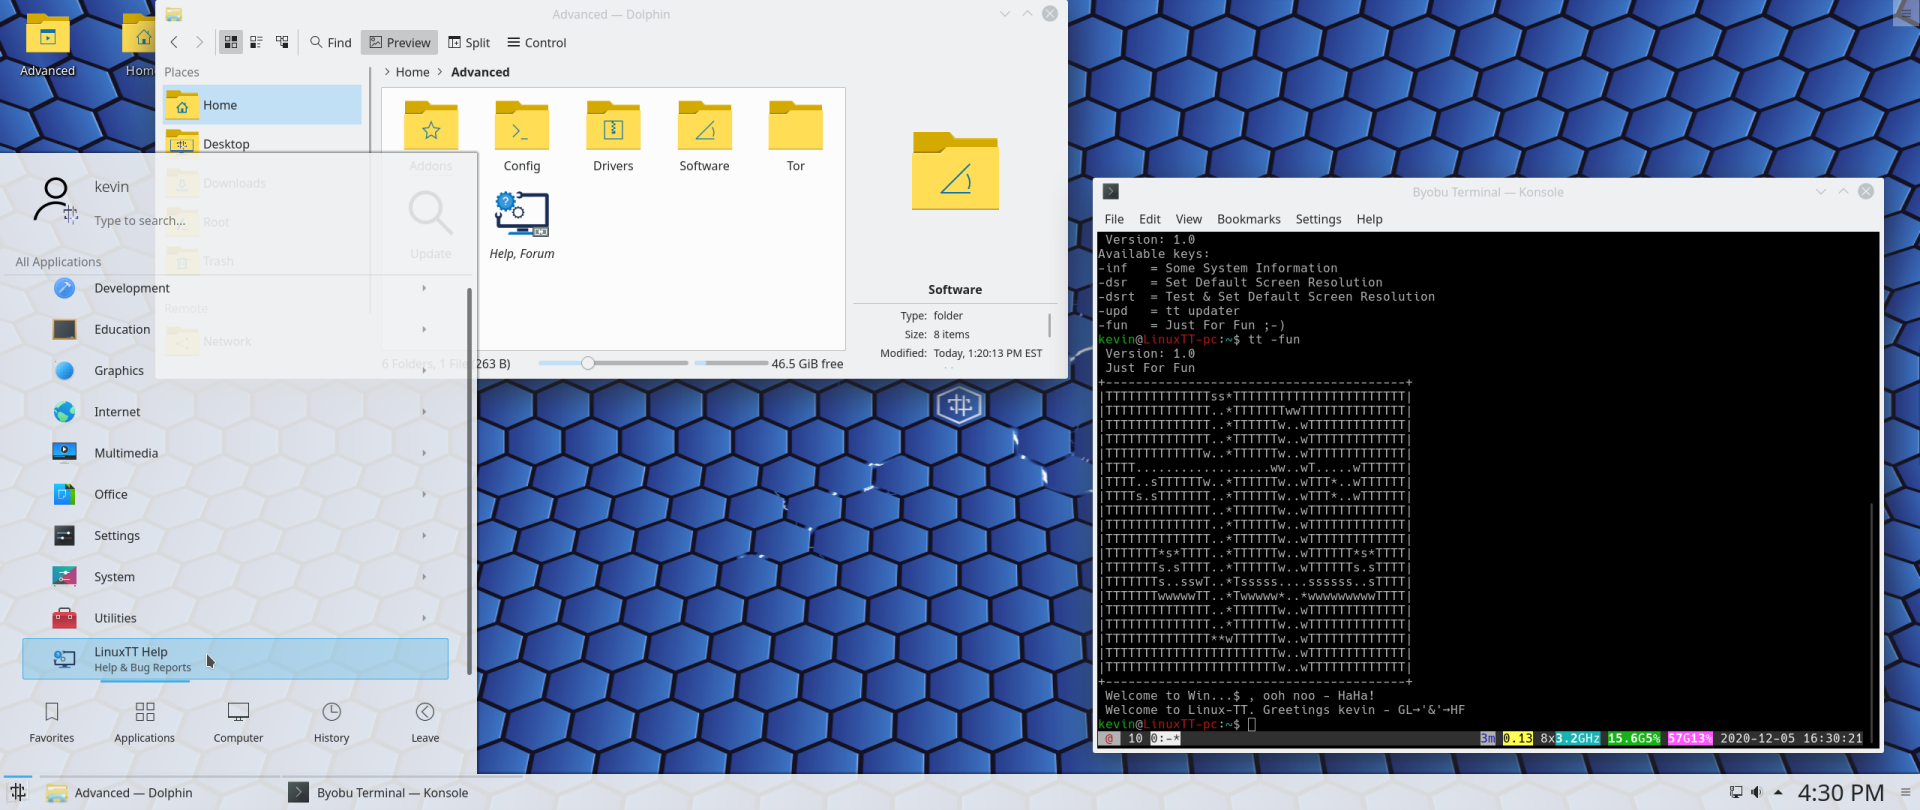The height and width of the screenshot is (810, 1920).
Task: Open Konsole Bookmarks menu
Action: 1248,219
